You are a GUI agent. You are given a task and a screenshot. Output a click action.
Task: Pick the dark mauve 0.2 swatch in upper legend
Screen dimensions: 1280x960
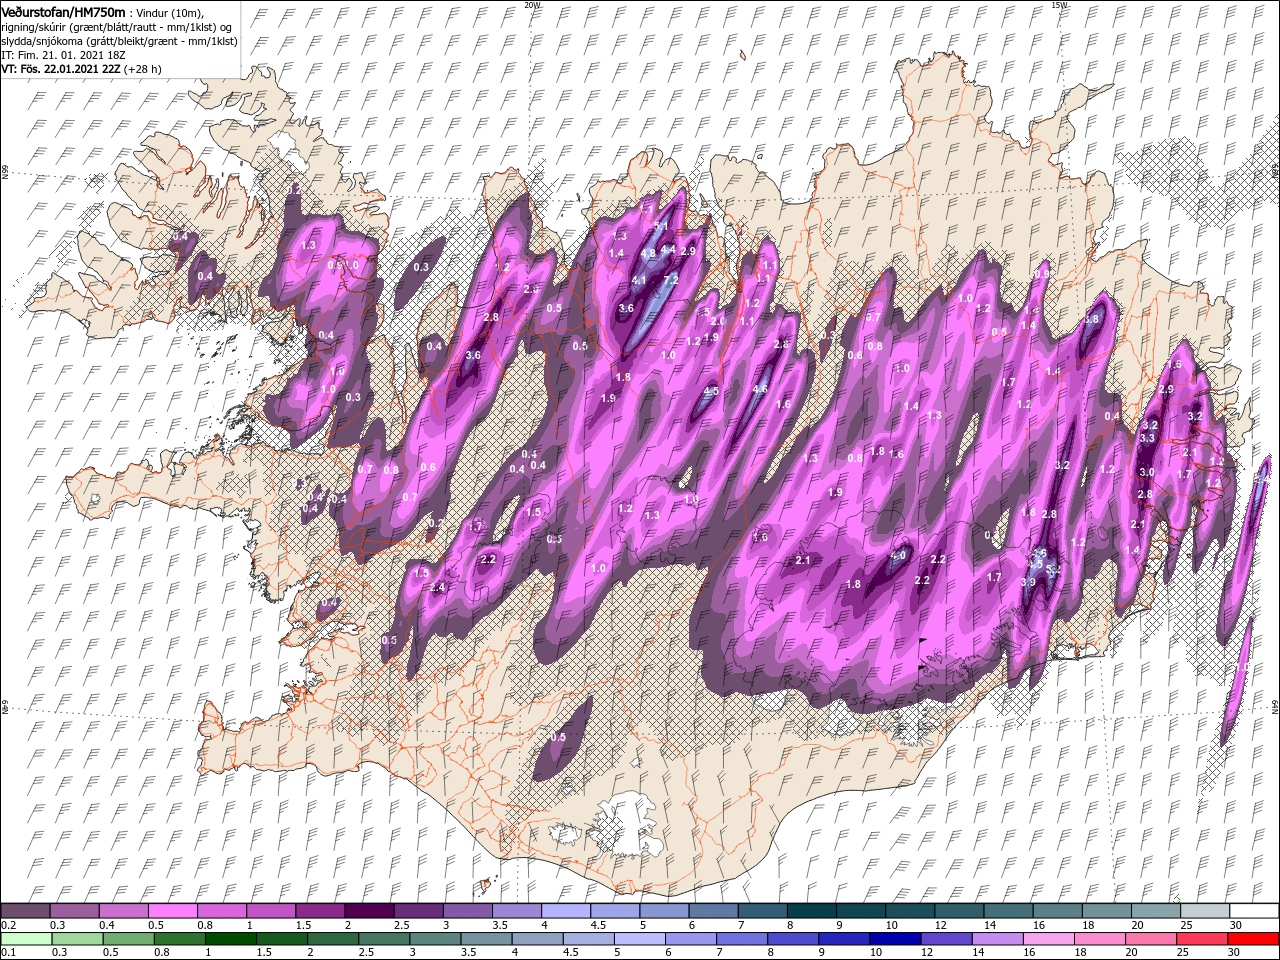tap(25, 910)
